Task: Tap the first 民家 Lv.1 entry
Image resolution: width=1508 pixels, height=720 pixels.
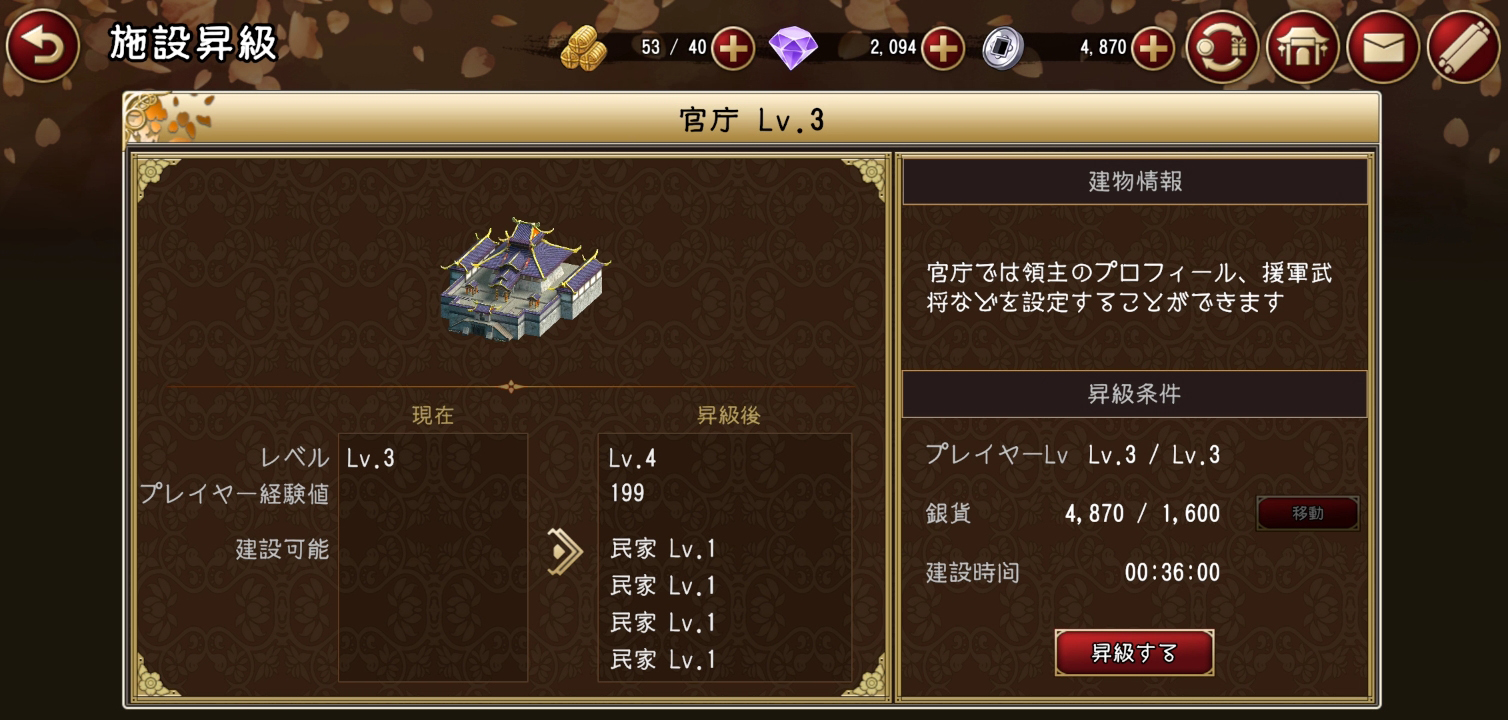Action: point(663,549)
